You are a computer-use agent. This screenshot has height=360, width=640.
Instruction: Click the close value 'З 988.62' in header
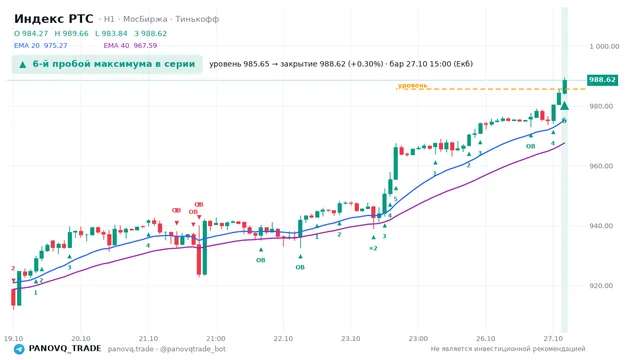tap(151, 33)
